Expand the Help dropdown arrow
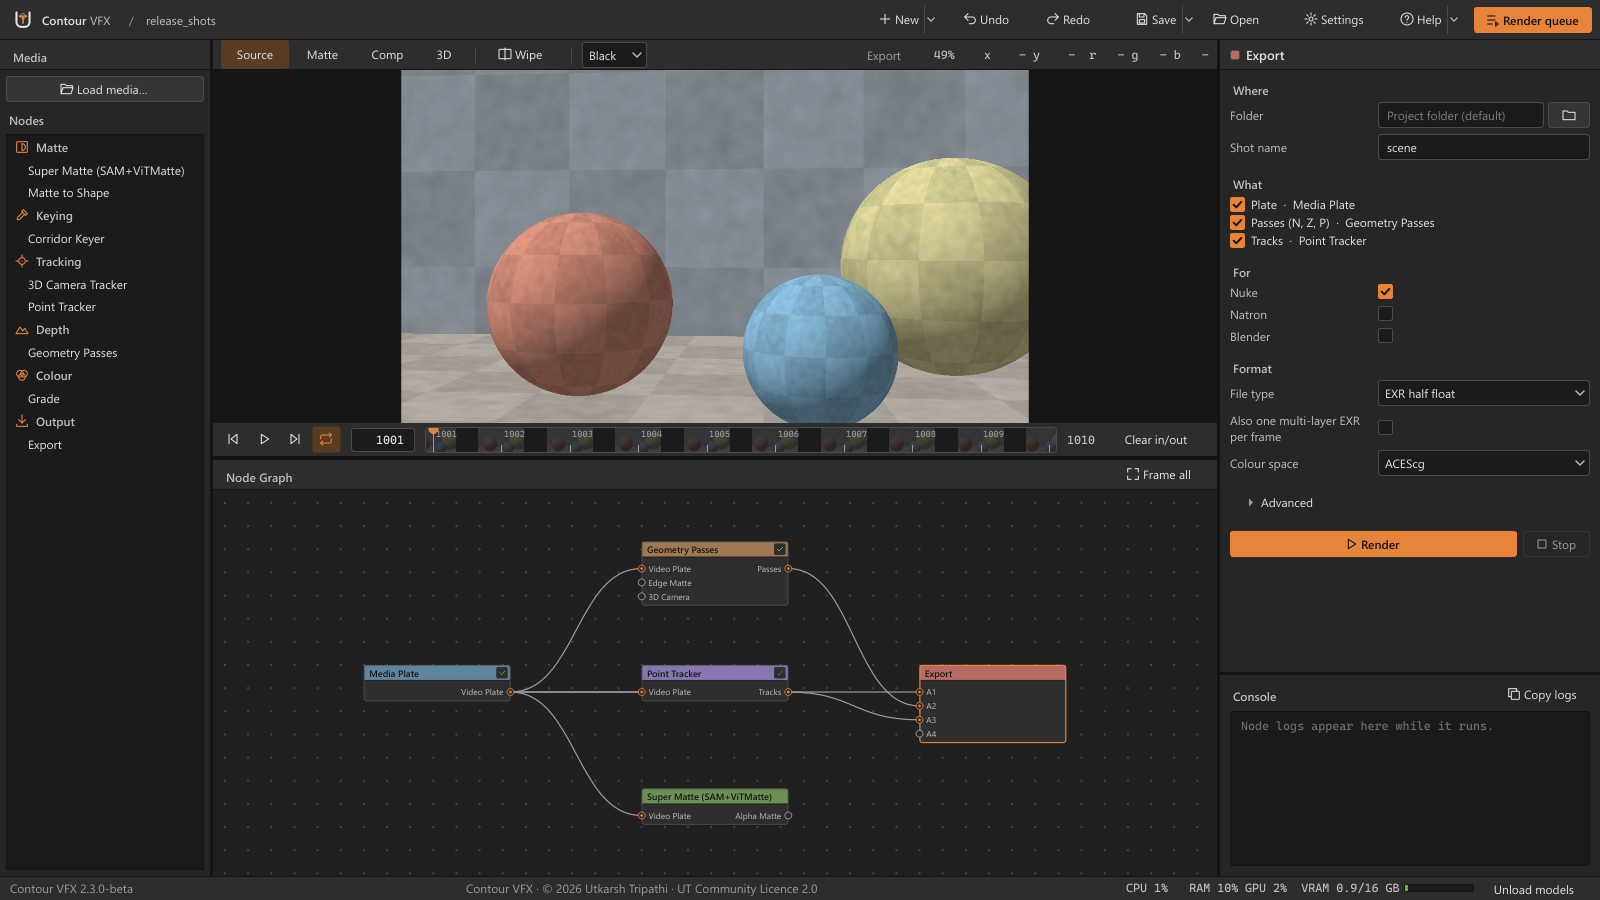The height and width of the screenshot is (900, 1600). coord(1454,20)
